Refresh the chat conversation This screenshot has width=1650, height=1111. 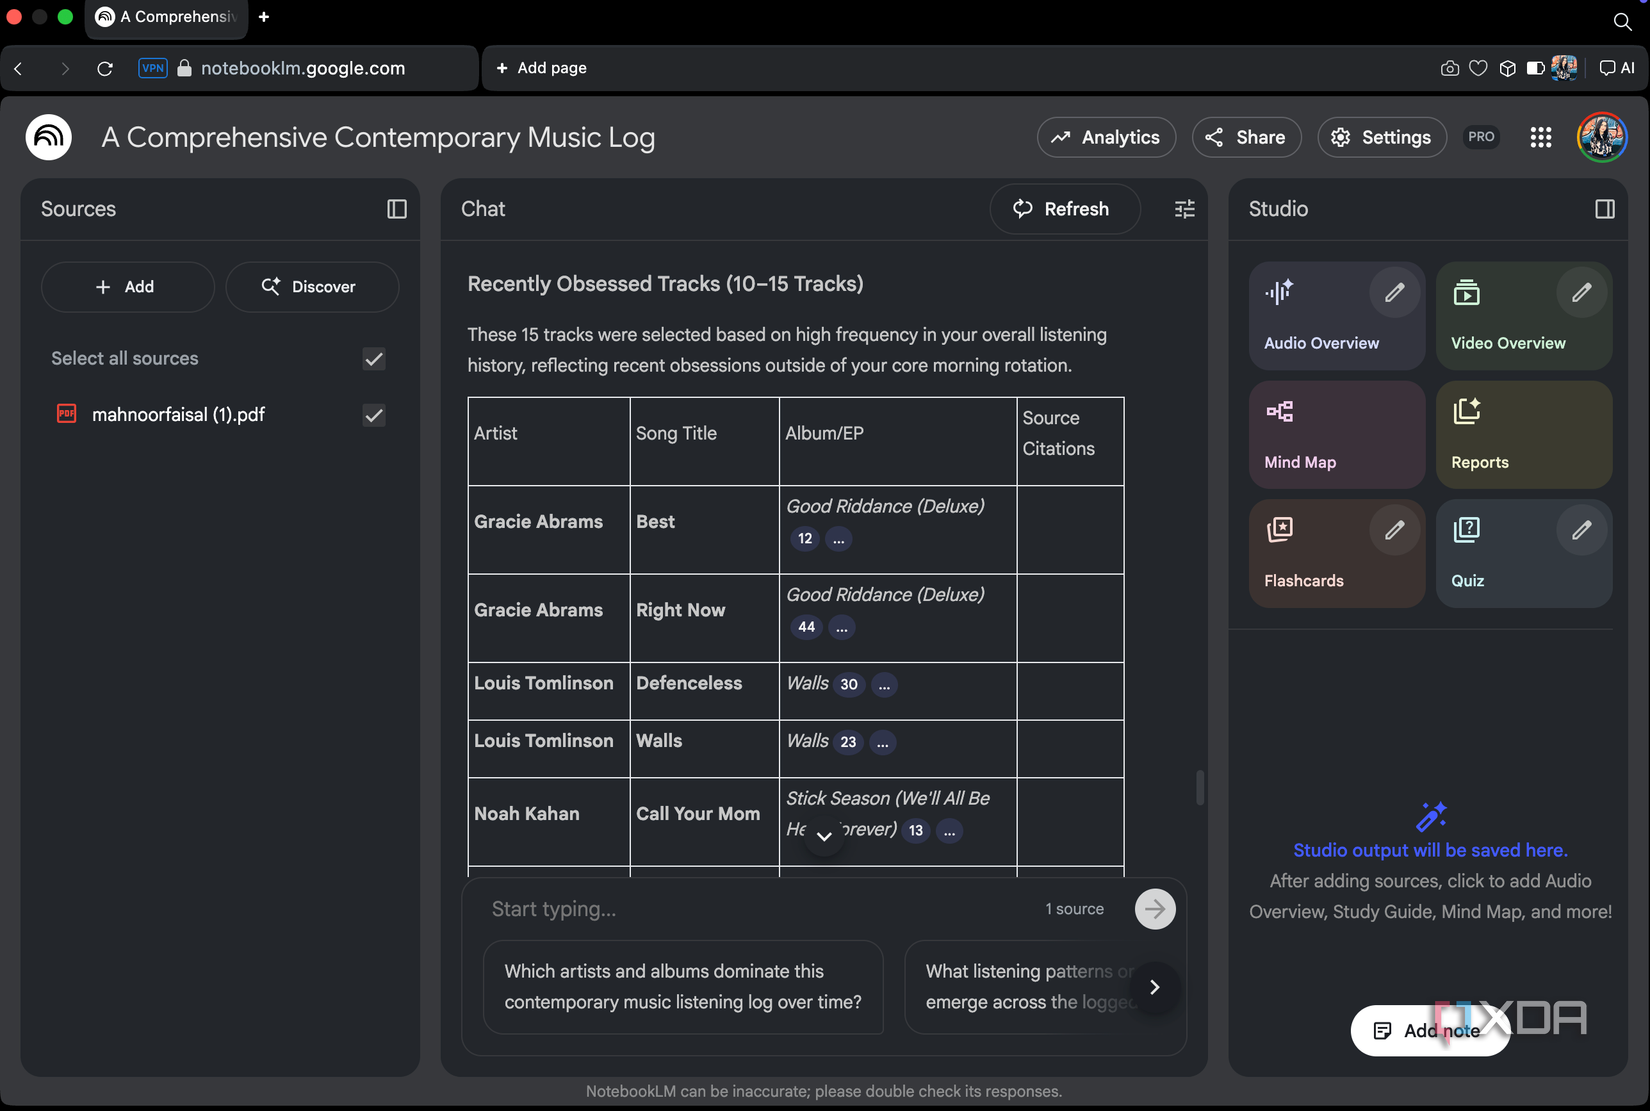coord(1063,209)
